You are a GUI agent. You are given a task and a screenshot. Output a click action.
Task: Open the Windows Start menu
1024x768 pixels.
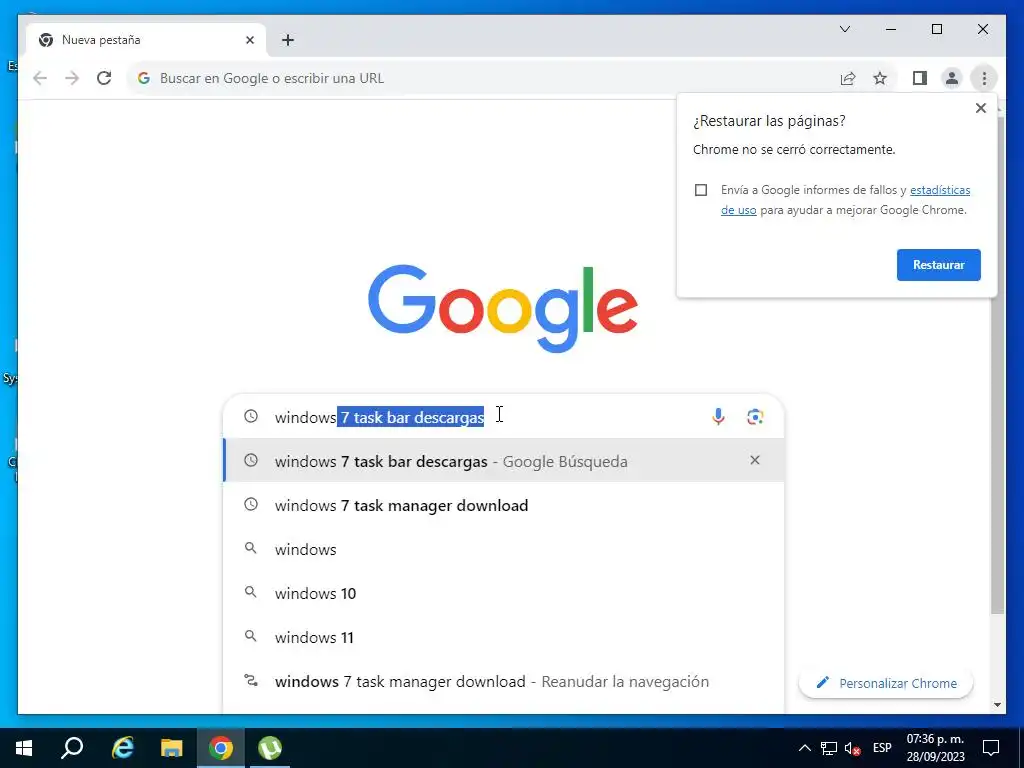click(24, 748)
